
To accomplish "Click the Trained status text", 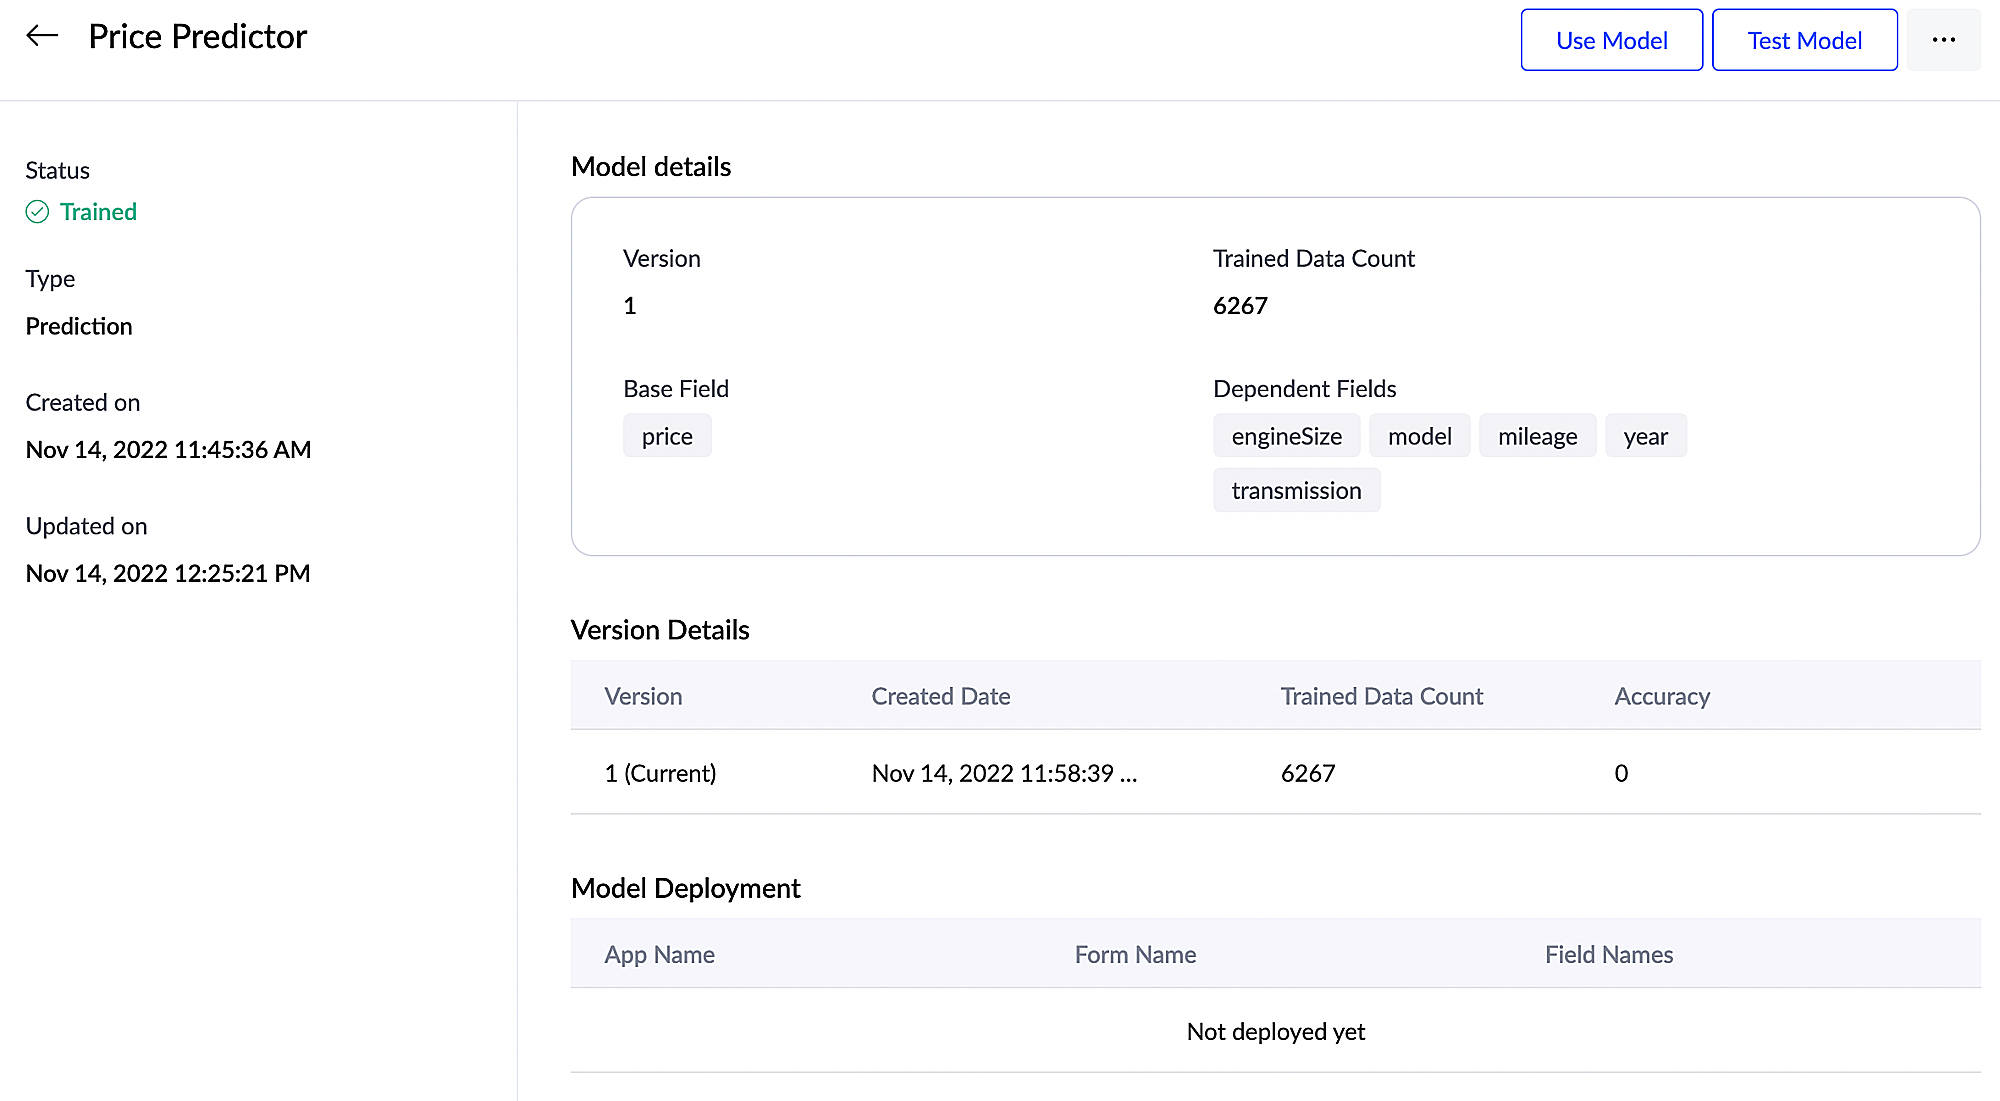I will (x=98, y=212).
